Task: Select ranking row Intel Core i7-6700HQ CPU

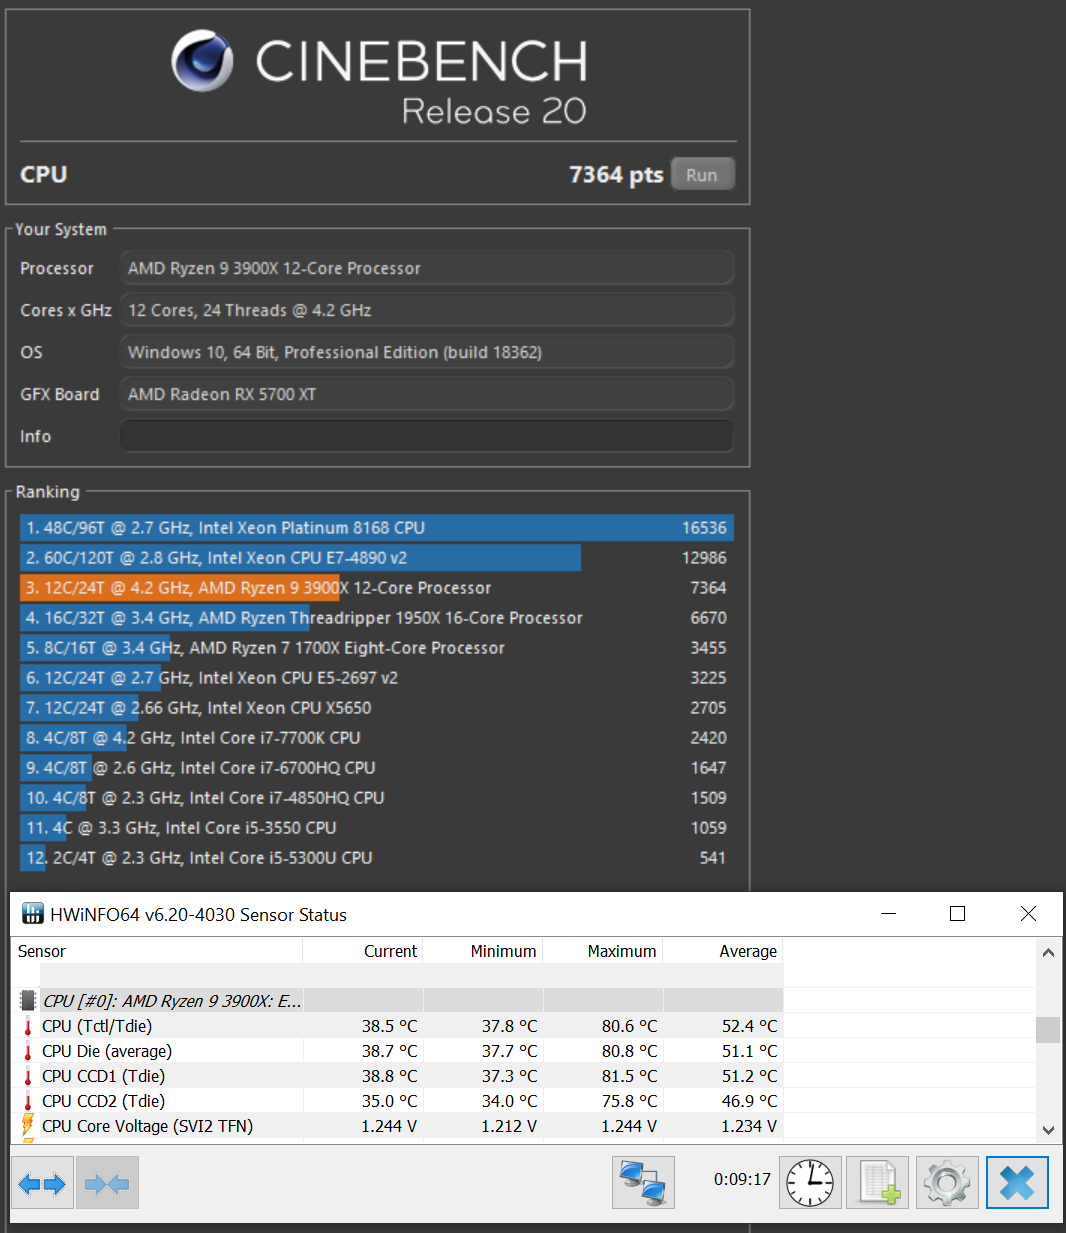Action: (377, 768)
